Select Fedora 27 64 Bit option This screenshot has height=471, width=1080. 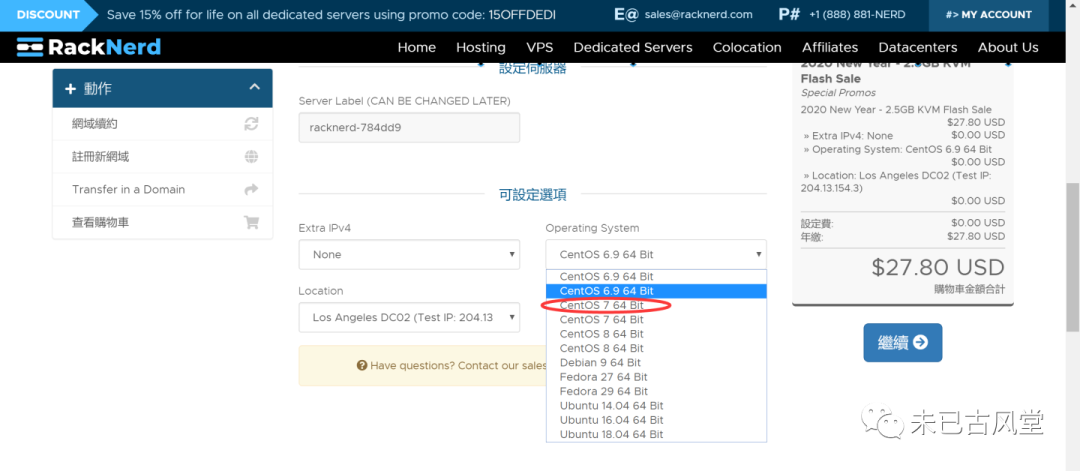[x=656, y=377]
